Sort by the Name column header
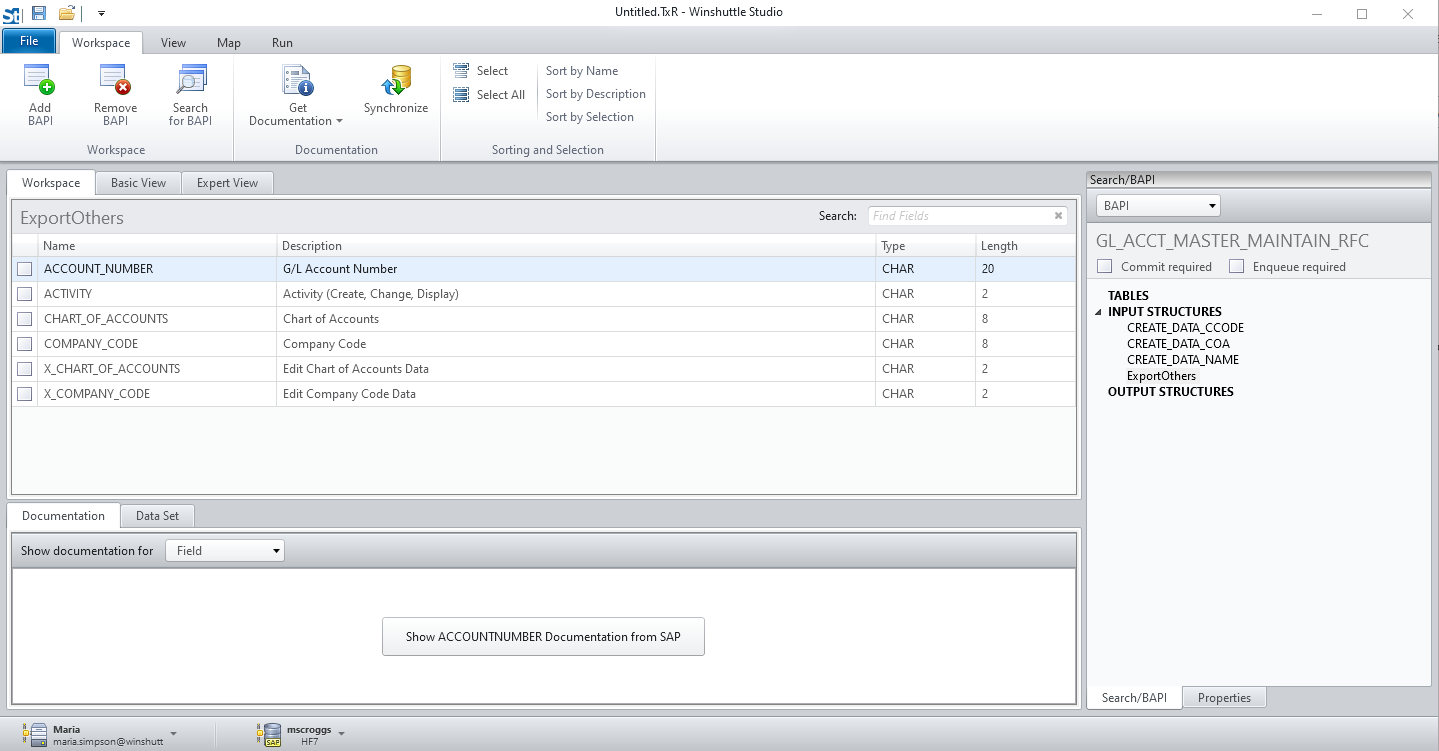 [x=157, y=246]
